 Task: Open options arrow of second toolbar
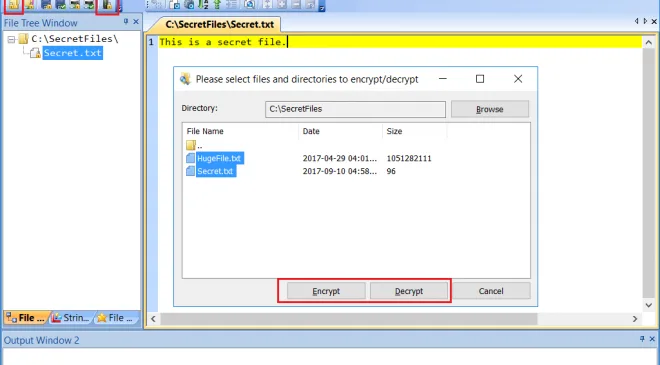click(x=322, y=7)
